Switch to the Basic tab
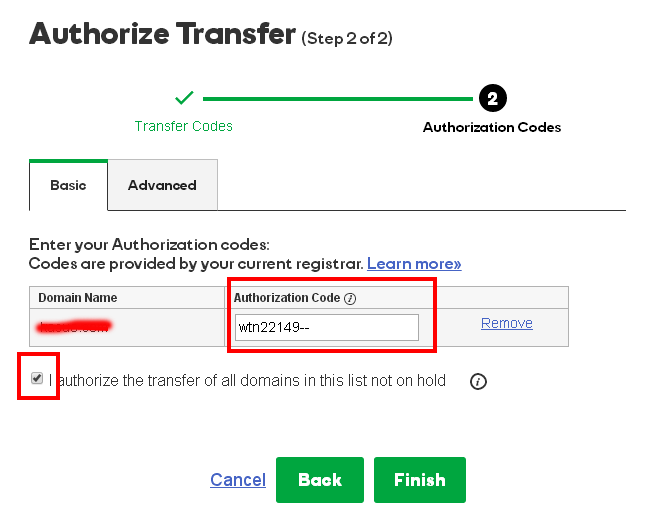 click(x=68, y=185)
